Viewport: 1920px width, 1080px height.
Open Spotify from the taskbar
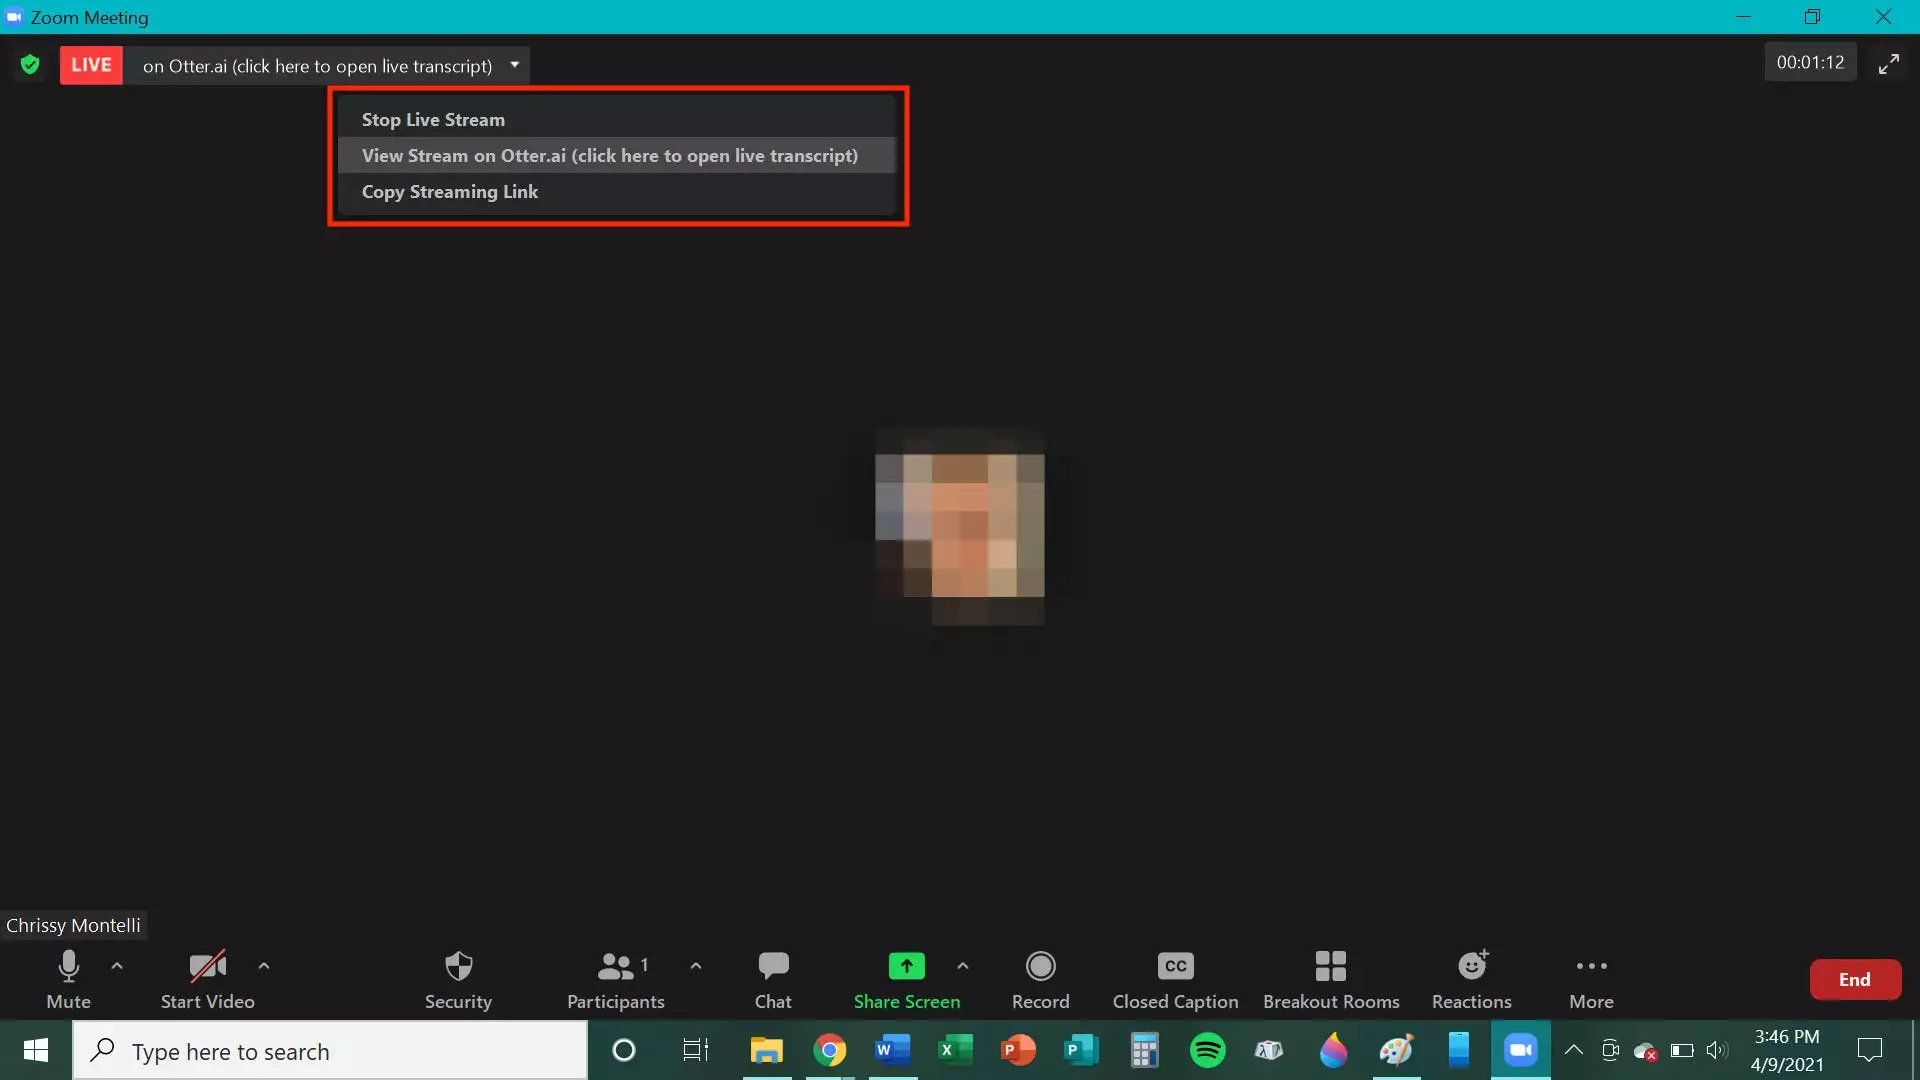(x=1207, y=1050)
